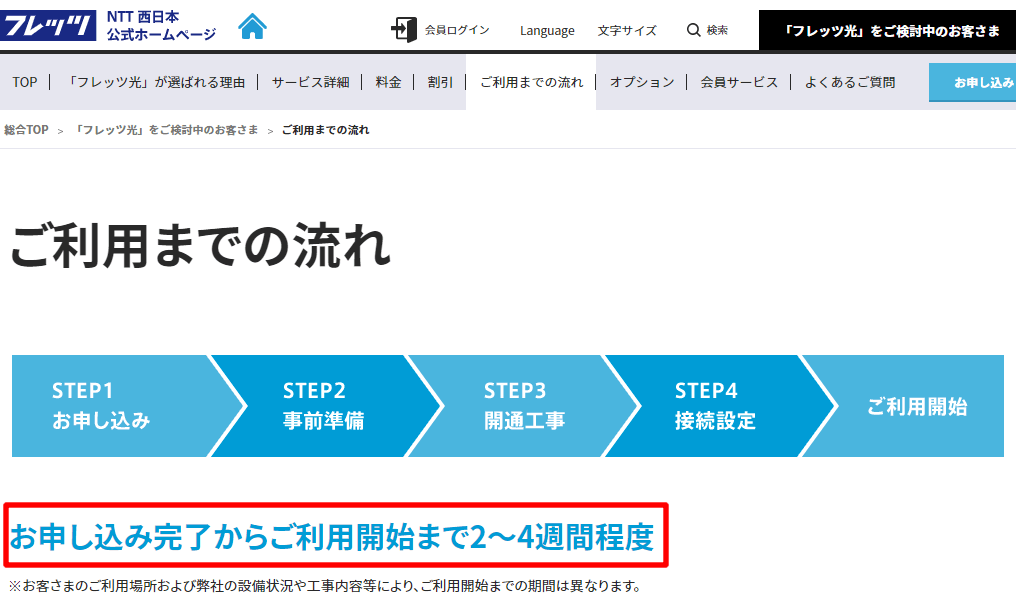Image resolution: width=1016 pixels, height=613 pixels.
Task: Open 「フレッツ光」が選ばれる理由 menu item
Action: (x=155, y=82)
